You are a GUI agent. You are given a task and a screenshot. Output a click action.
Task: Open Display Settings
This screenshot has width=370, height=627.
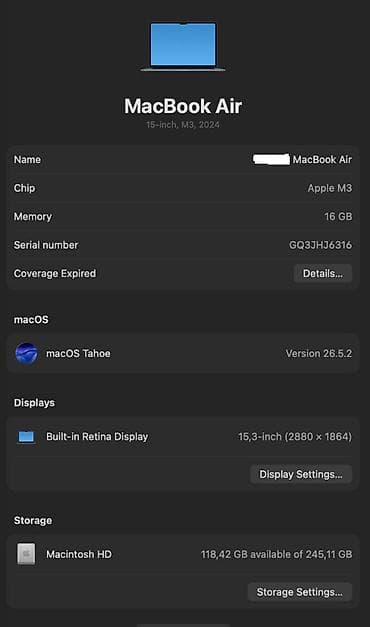301,474
